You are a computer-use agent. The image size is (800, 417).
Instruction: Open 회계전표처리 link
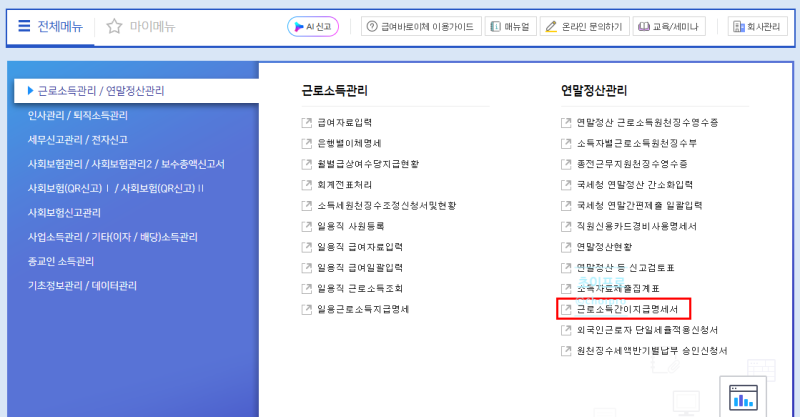tap(344, 185)
